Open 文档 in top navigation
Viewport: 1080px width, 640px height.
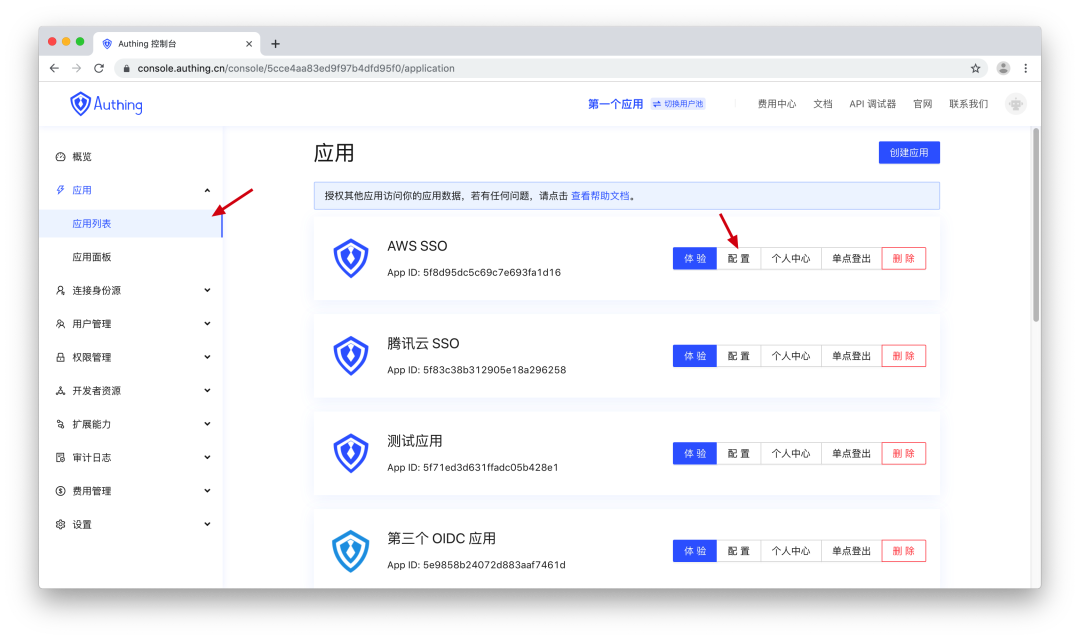822,104
